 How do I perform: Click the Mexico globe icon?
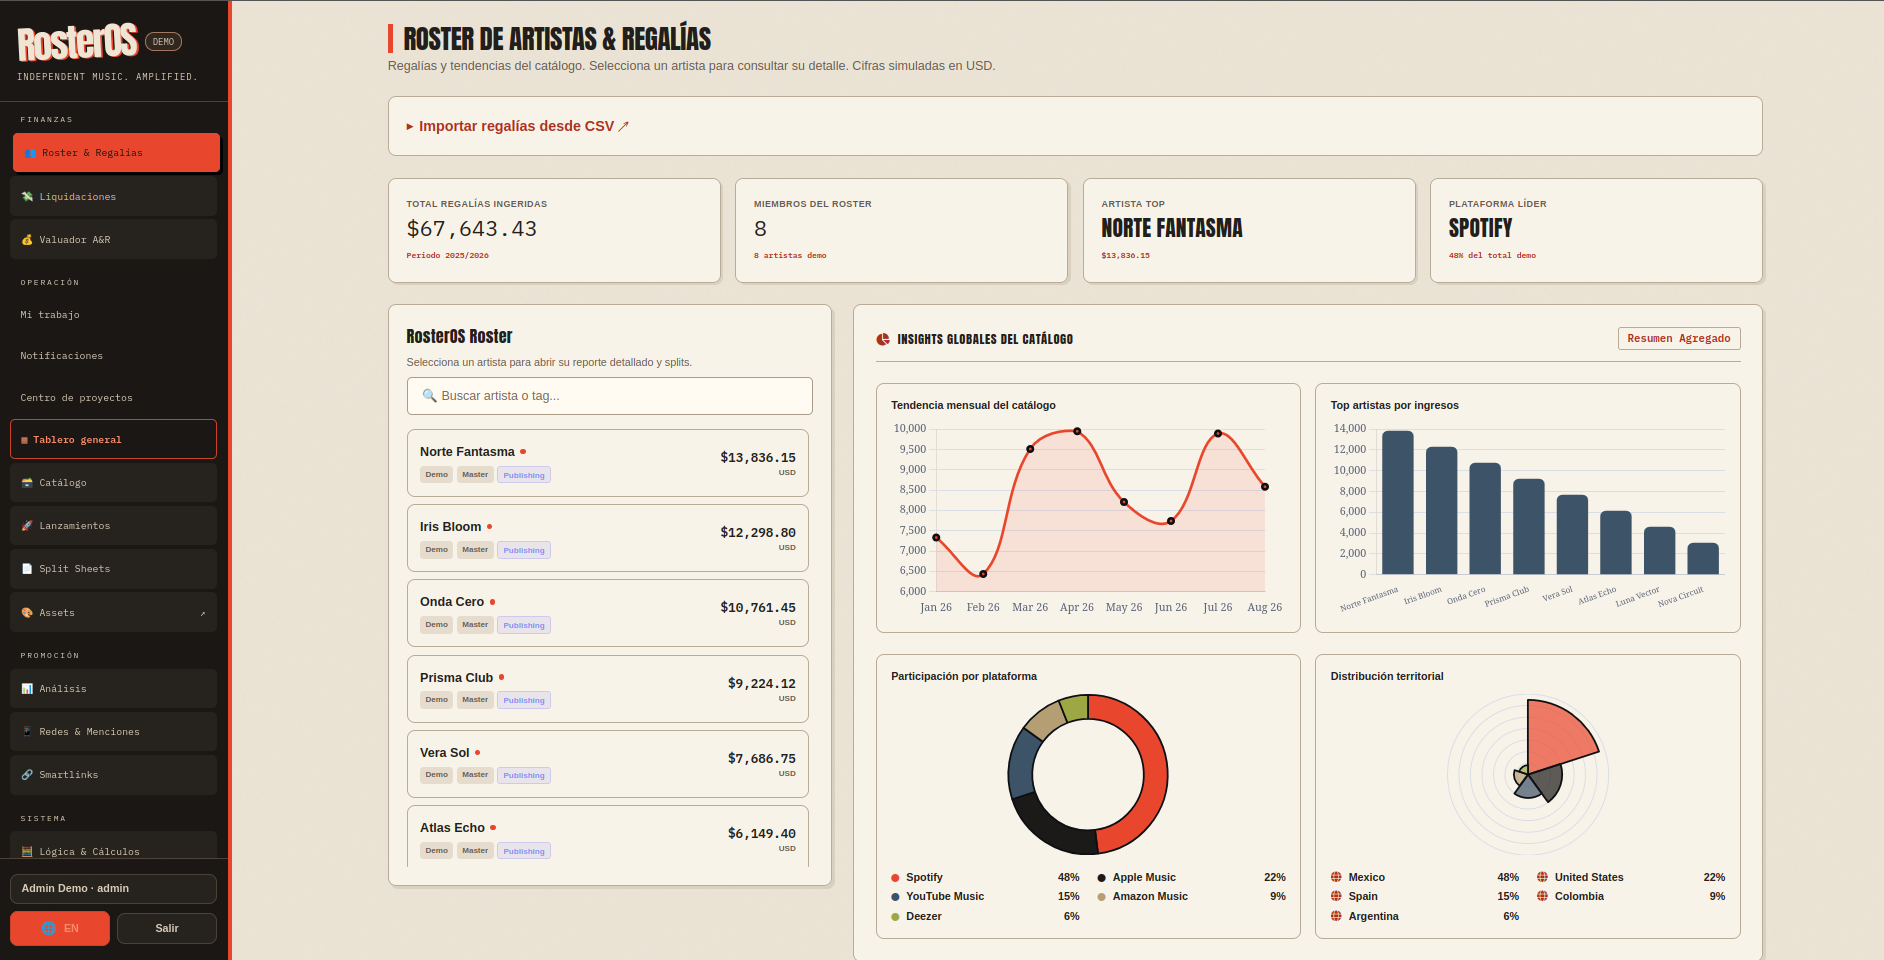(1336, 877)
